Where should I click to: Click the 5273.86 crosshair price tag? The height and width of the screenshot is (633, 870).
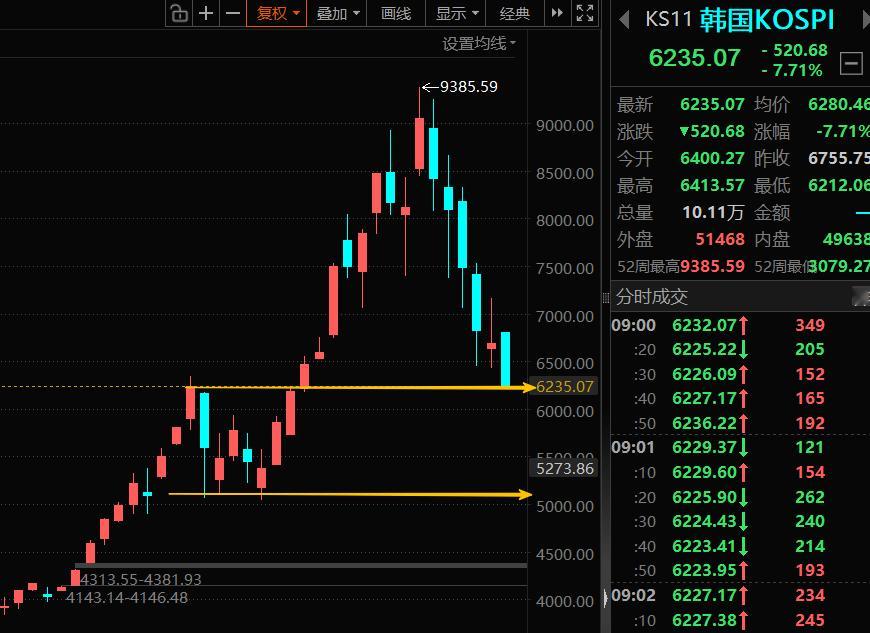point(564,468)
